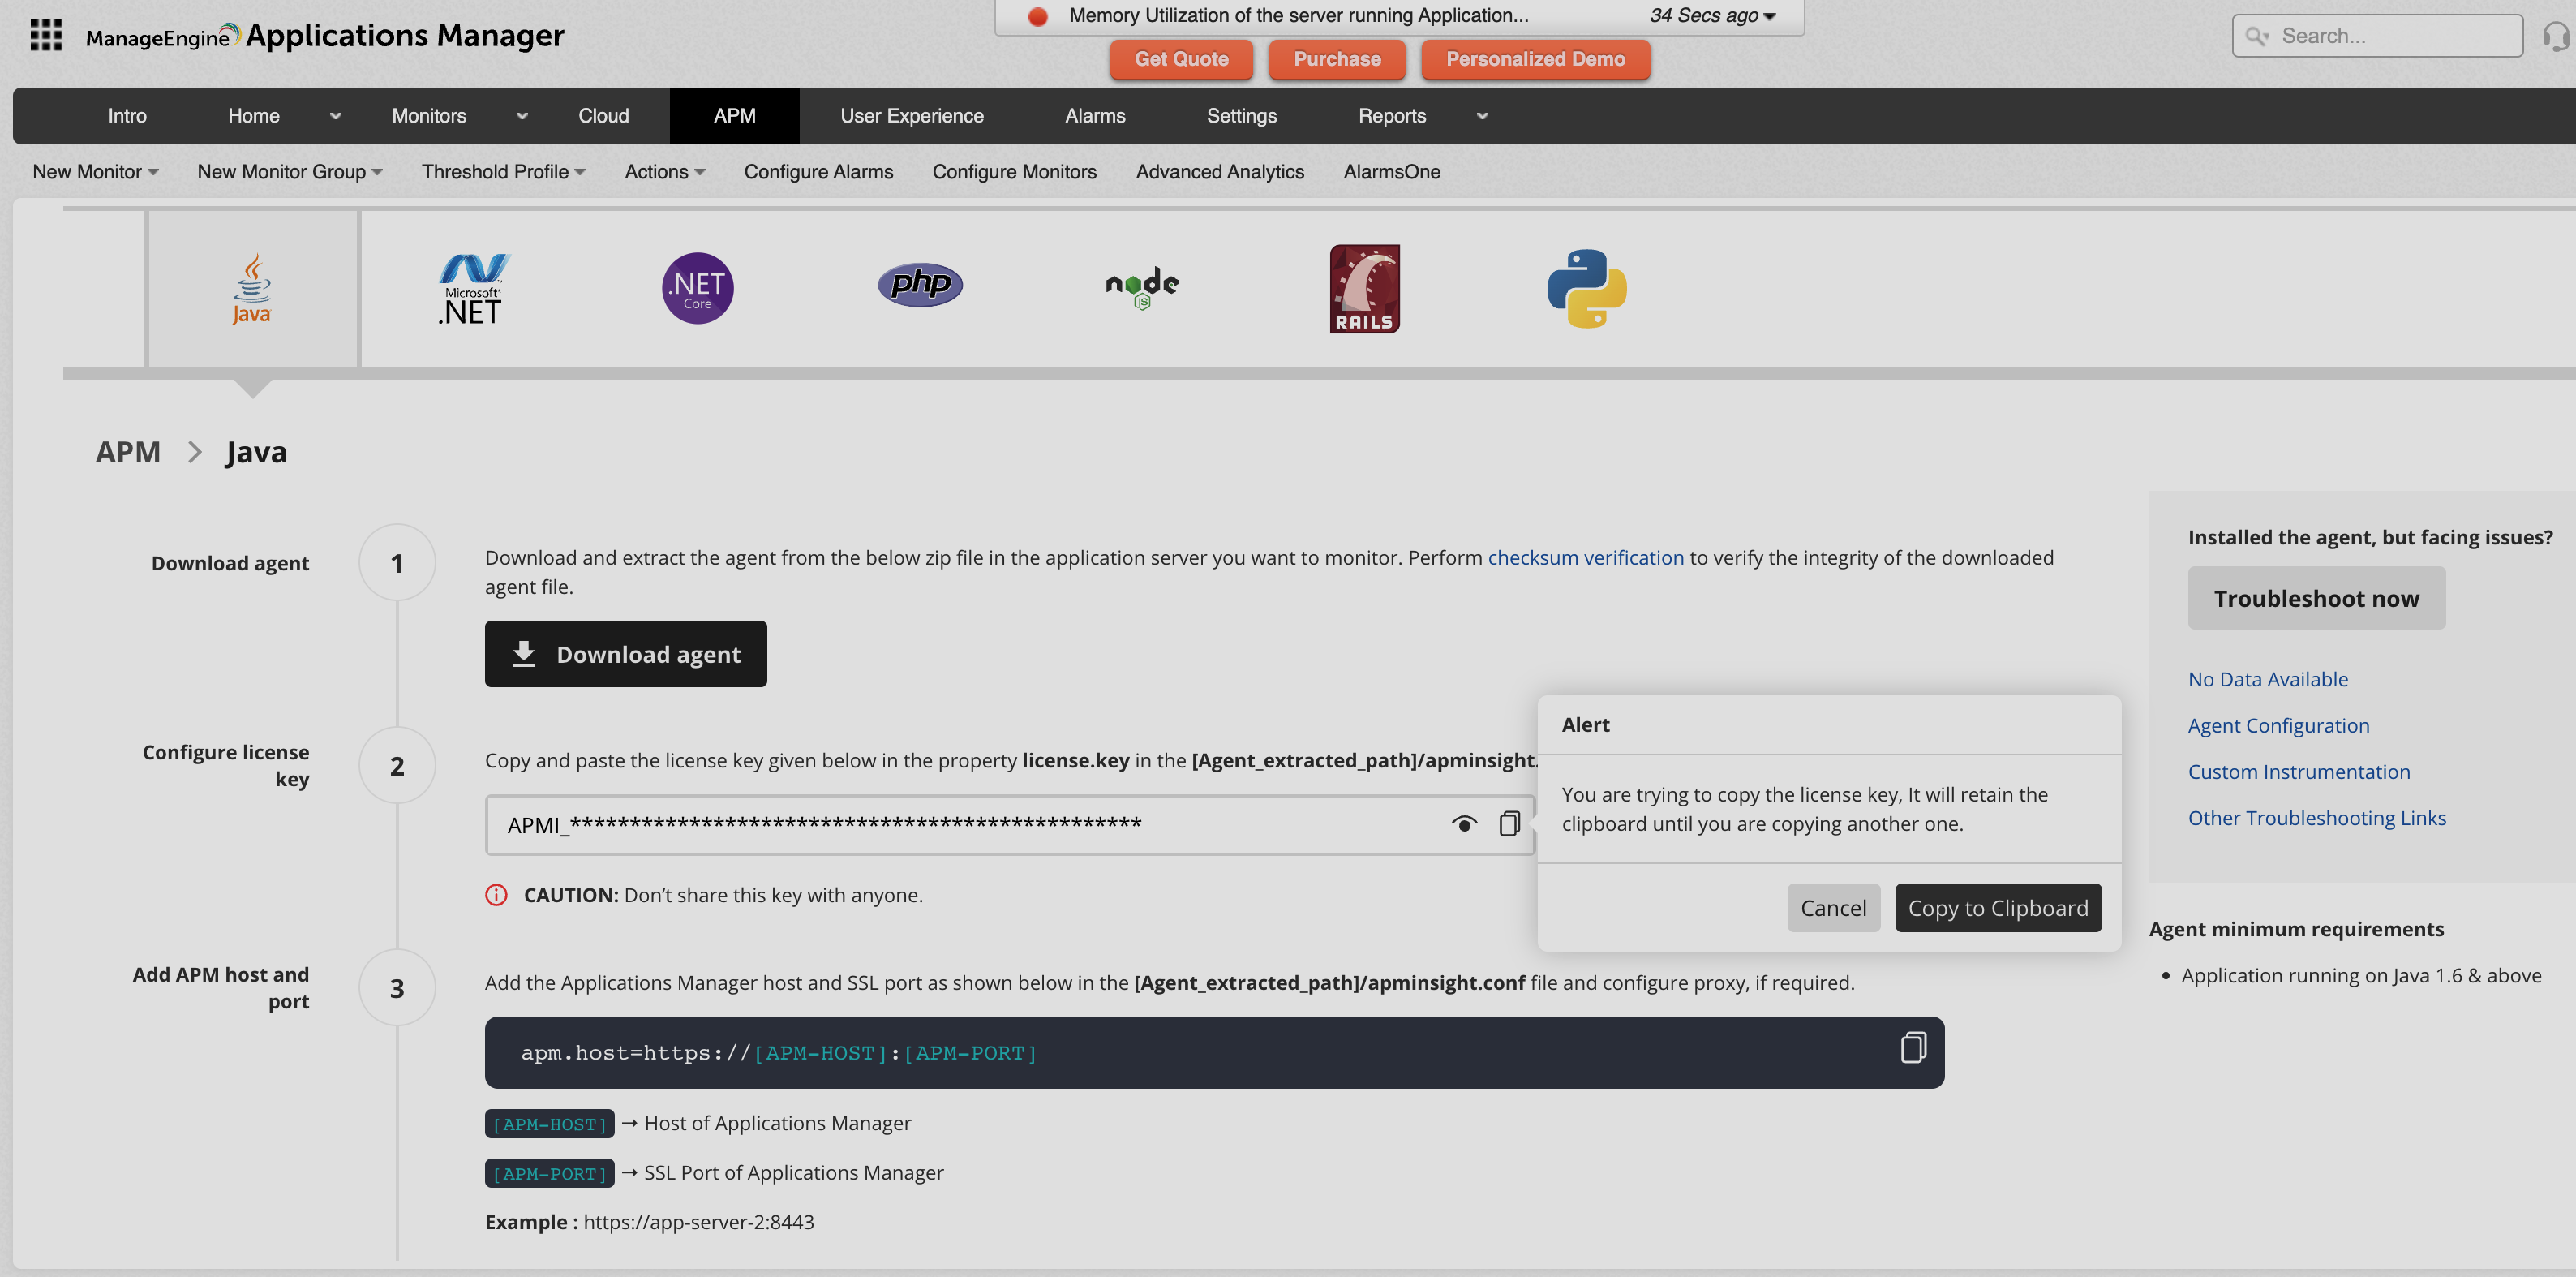Click Copy to Clipboard button
Image resolution: width=2576 pixels, height=1277 pixels.
[1998, 907]
